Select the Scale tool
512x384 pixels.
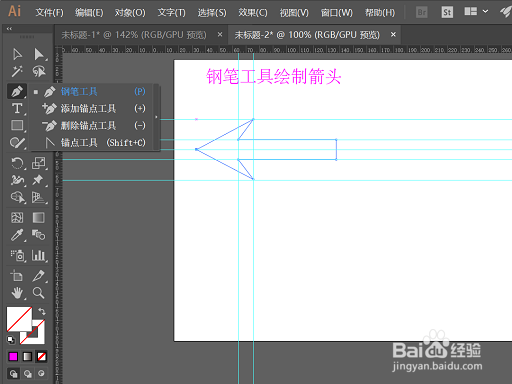[39, 163]
